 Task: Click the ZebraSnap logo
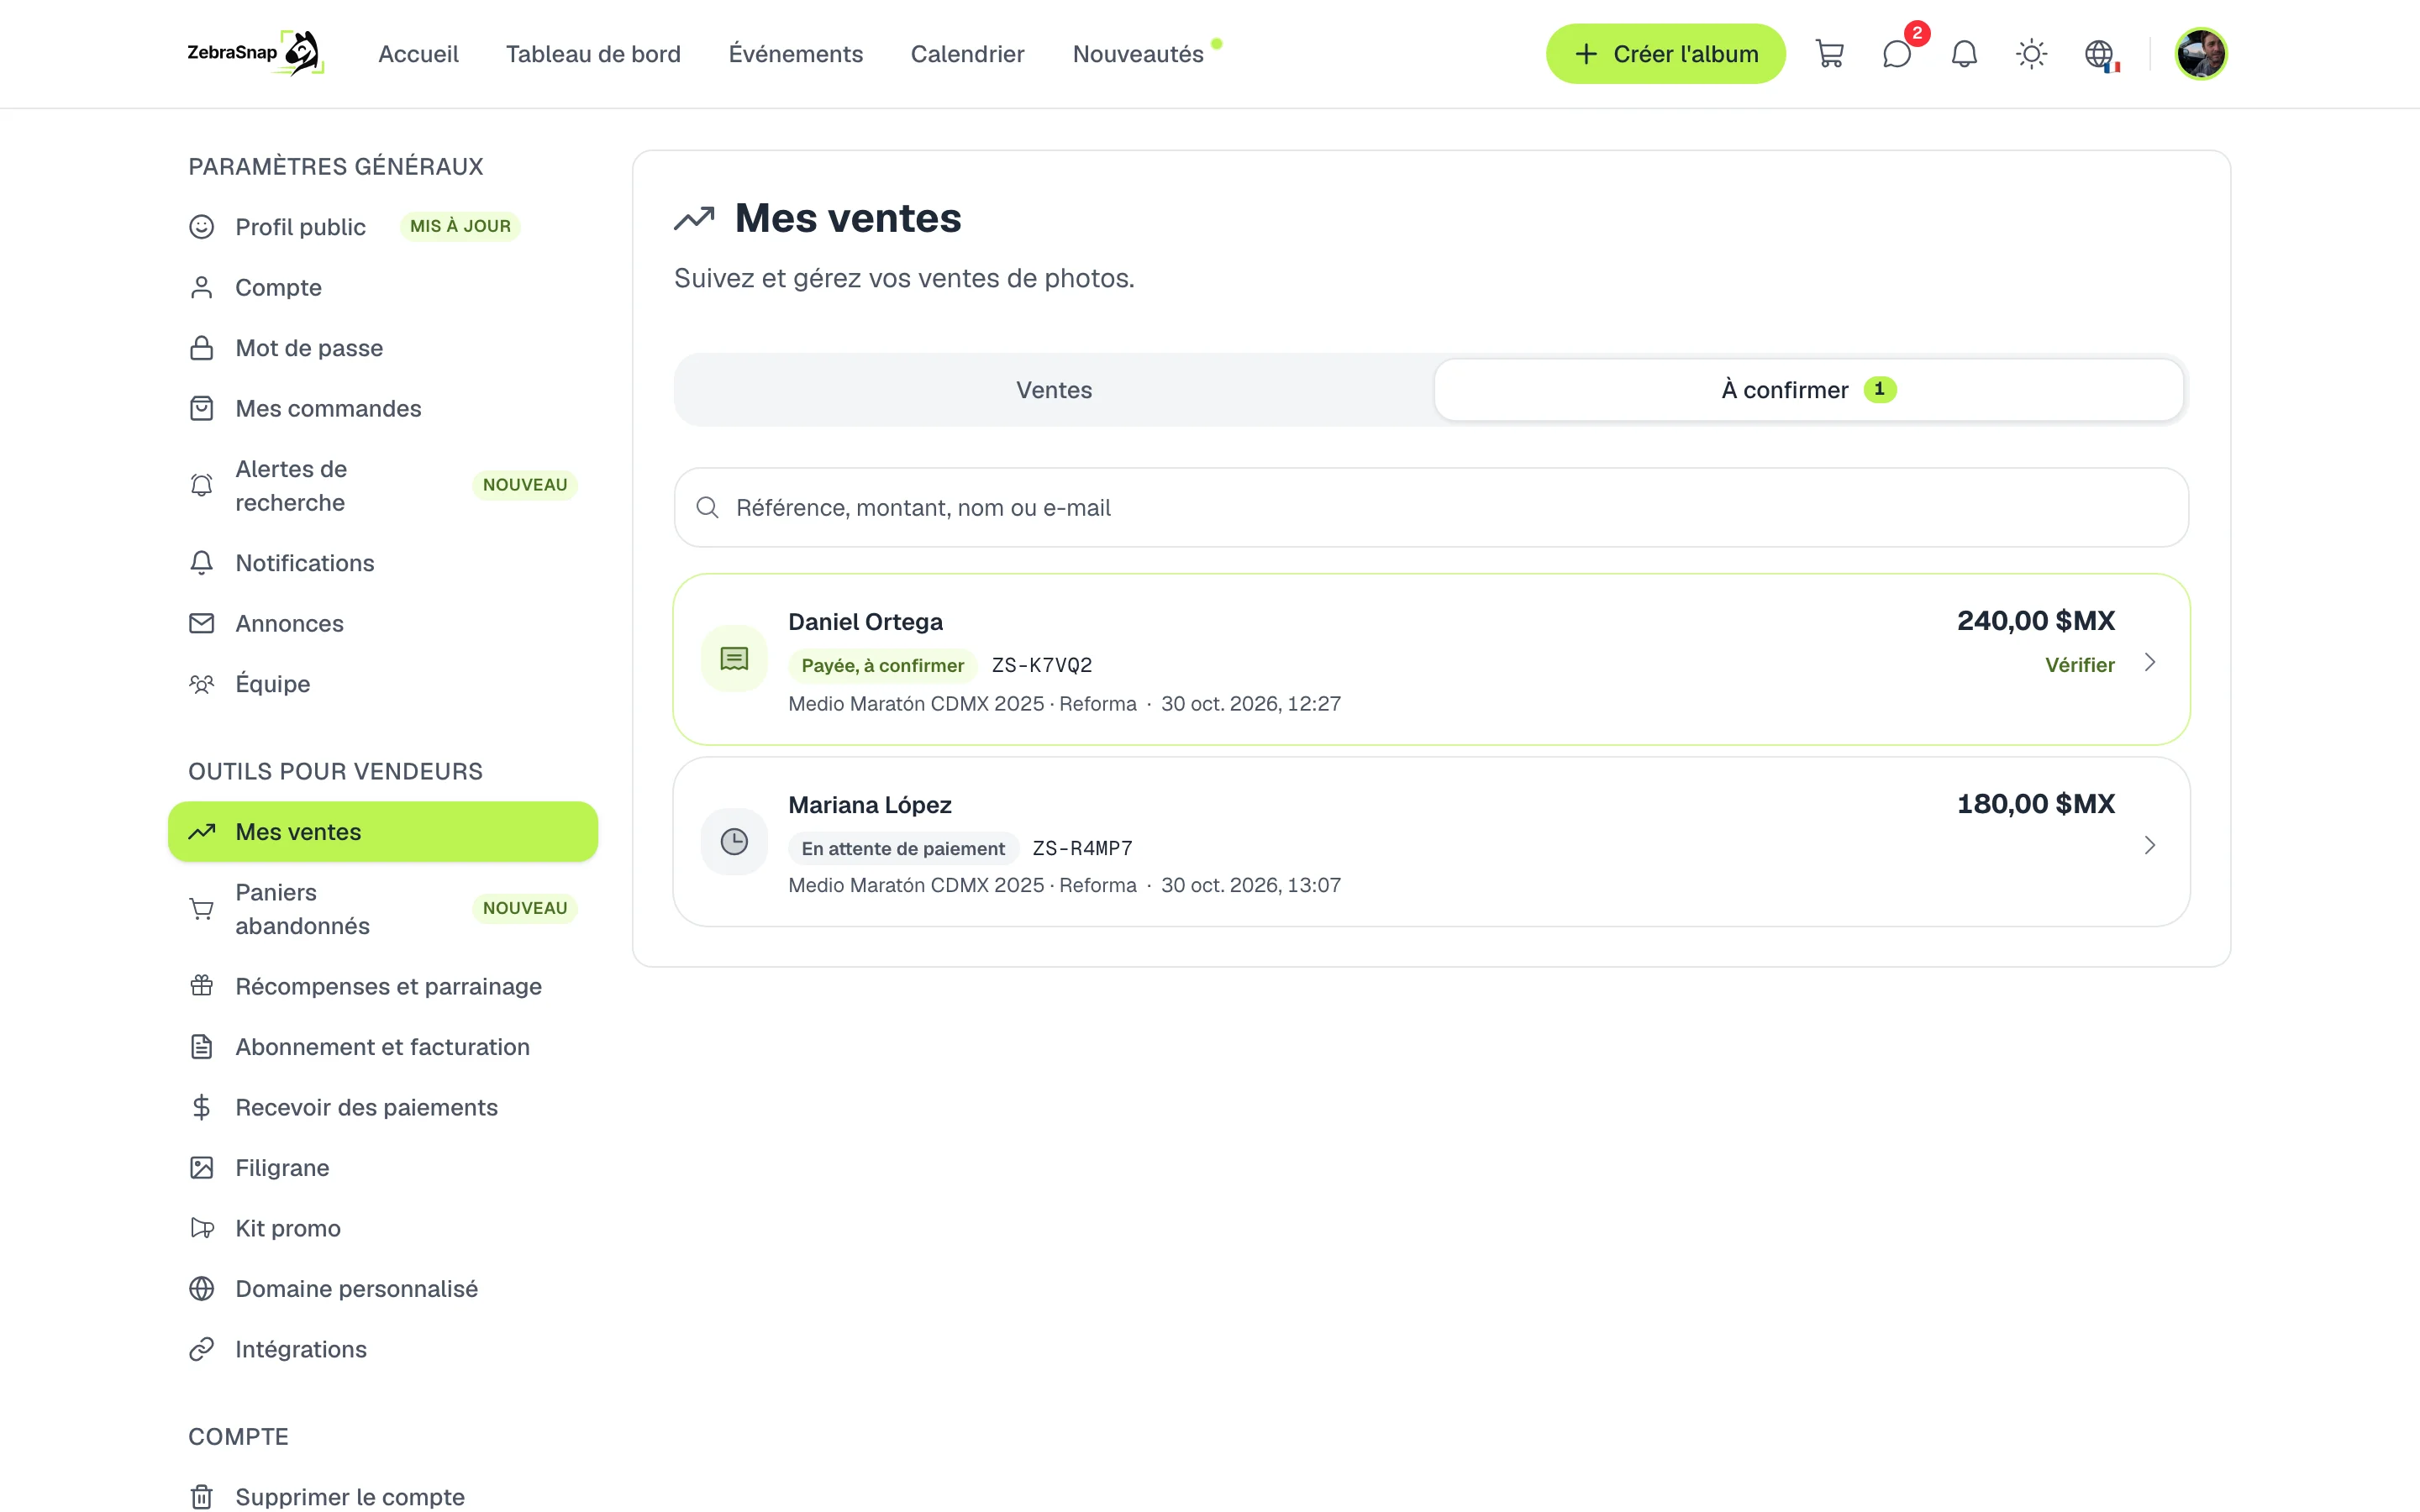(x=255, y=53)
